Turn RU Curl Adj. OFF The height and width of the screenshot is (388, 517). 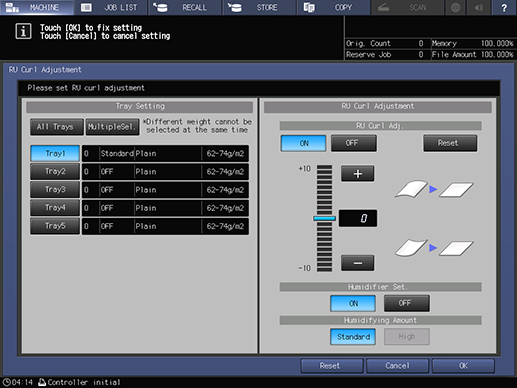(354, 143)
